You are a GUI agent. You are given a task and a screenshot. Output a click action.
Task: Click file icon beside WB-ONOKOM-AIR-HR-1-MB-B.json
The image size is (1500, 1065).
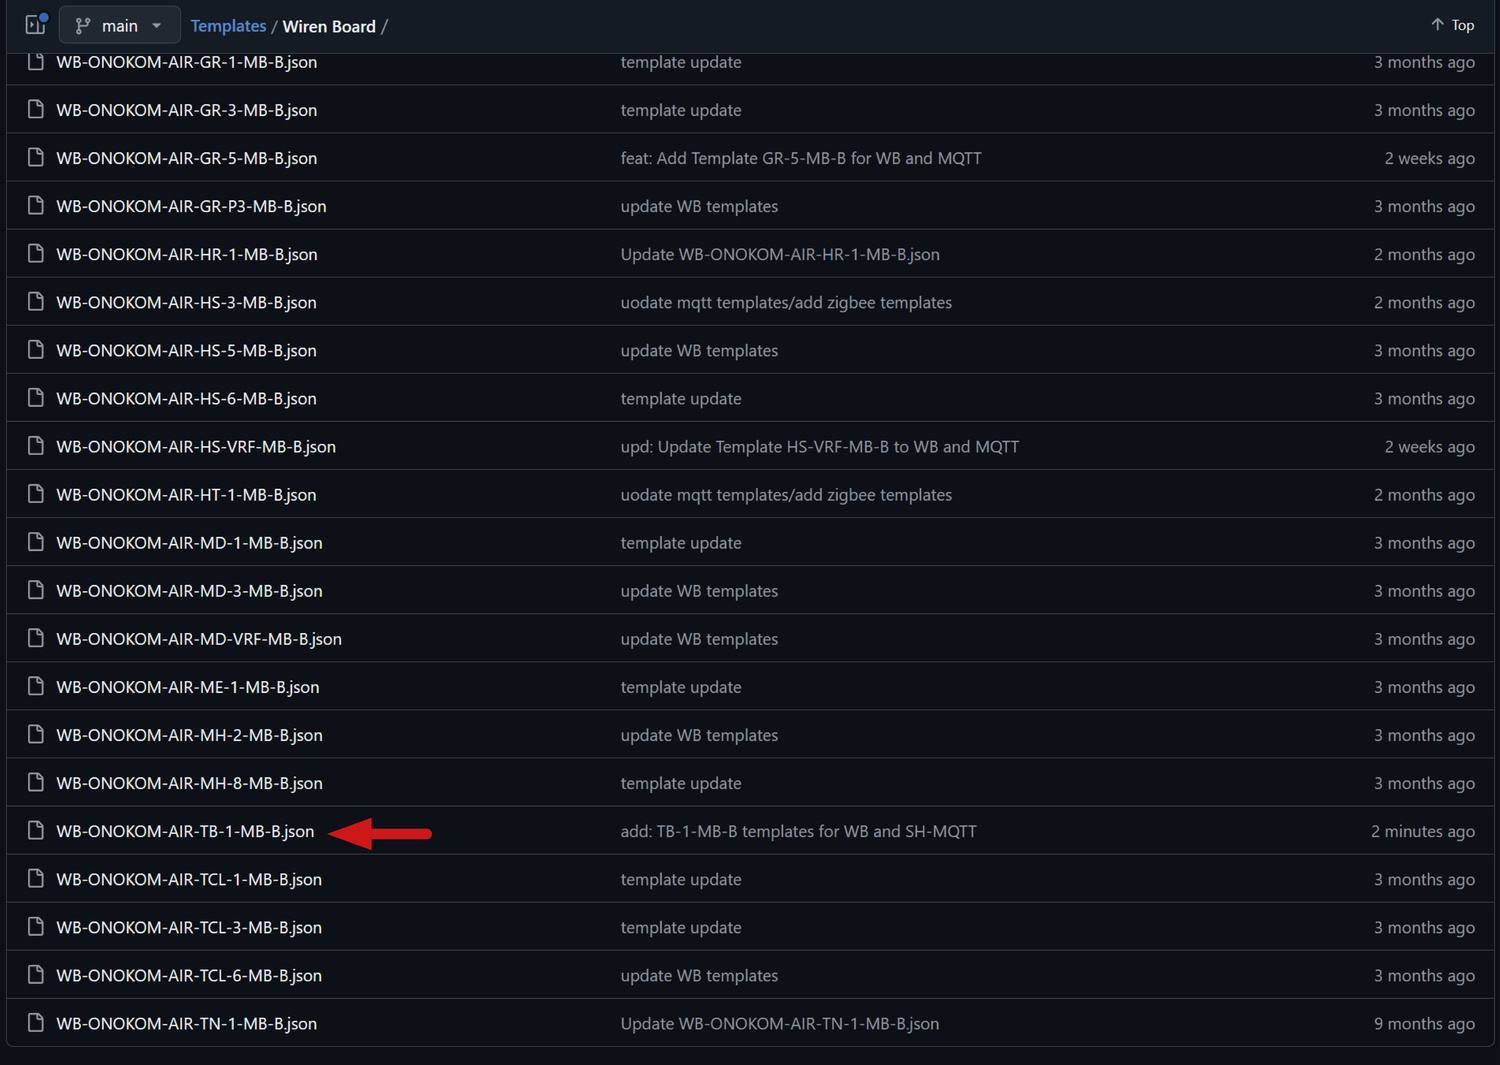(x=36, y=254)
